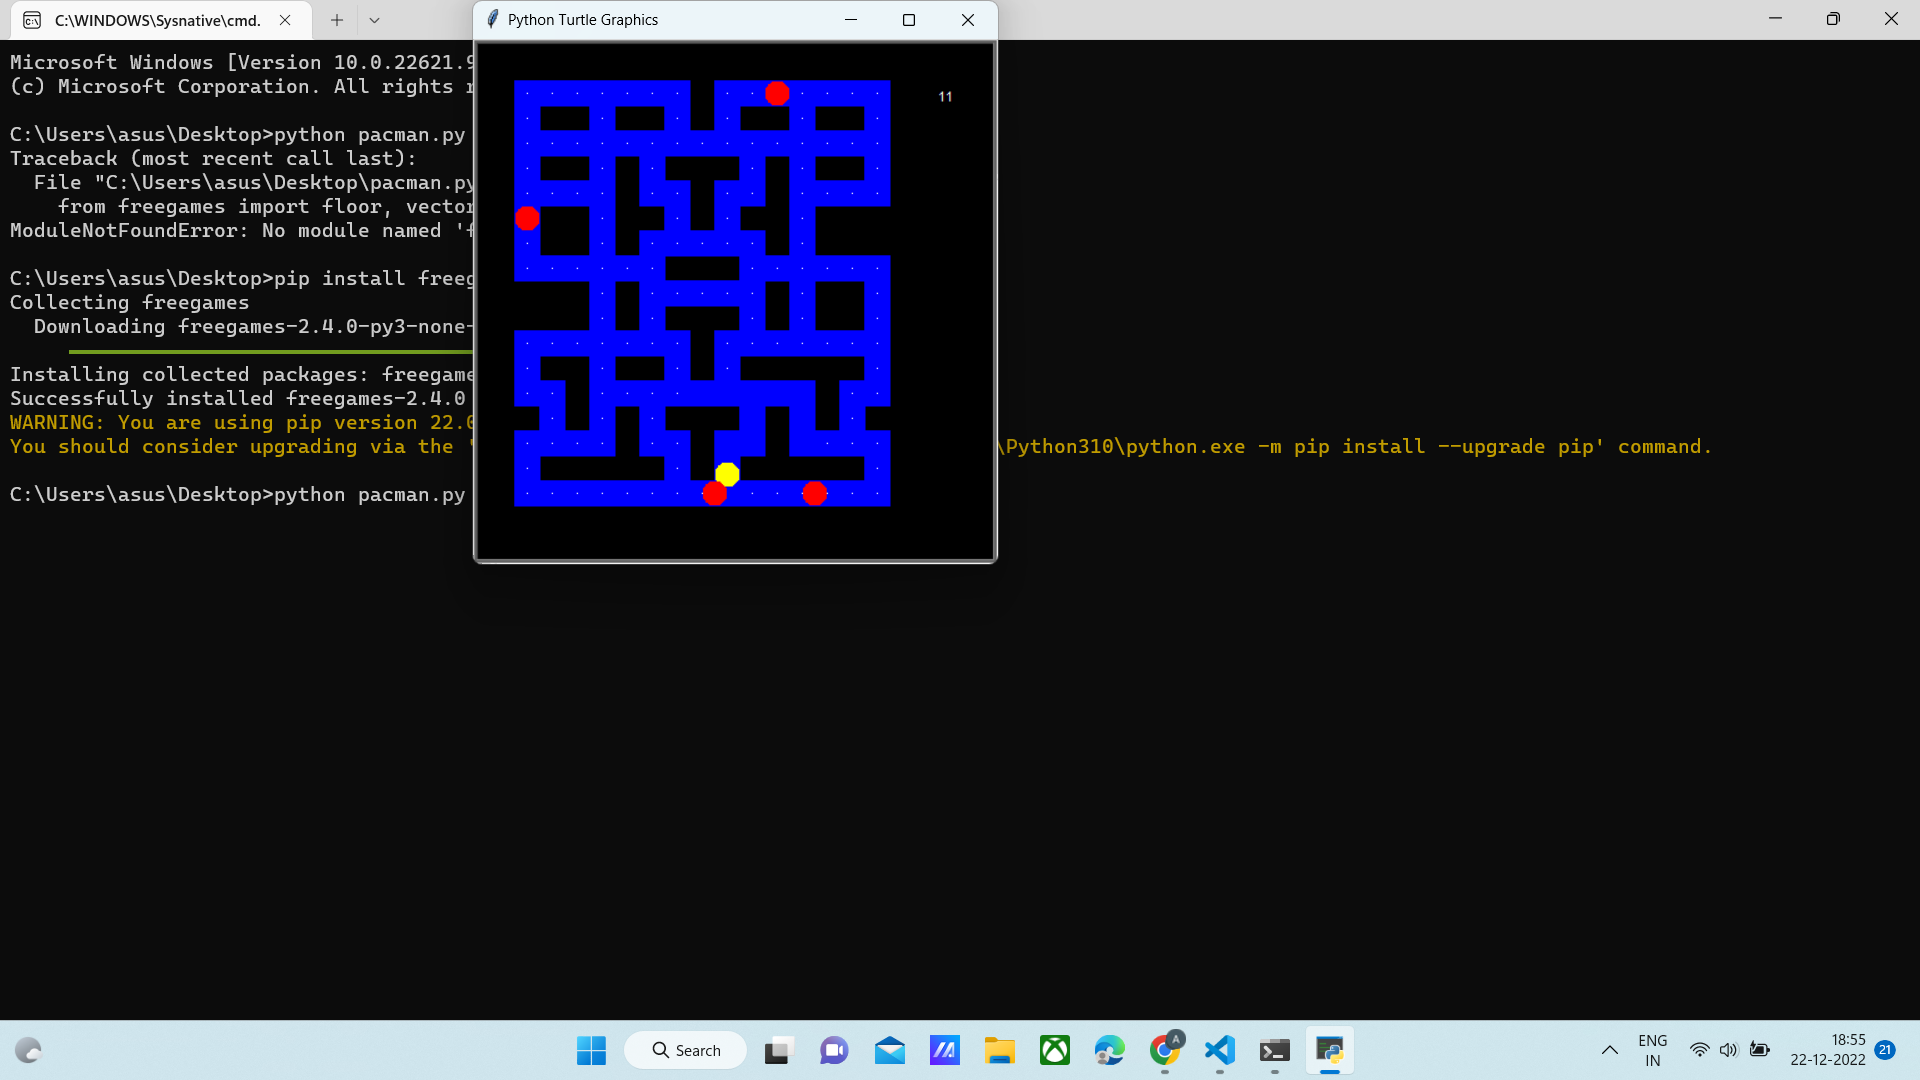Toggle Wi-Fi using the network tray icon

1700,1050
